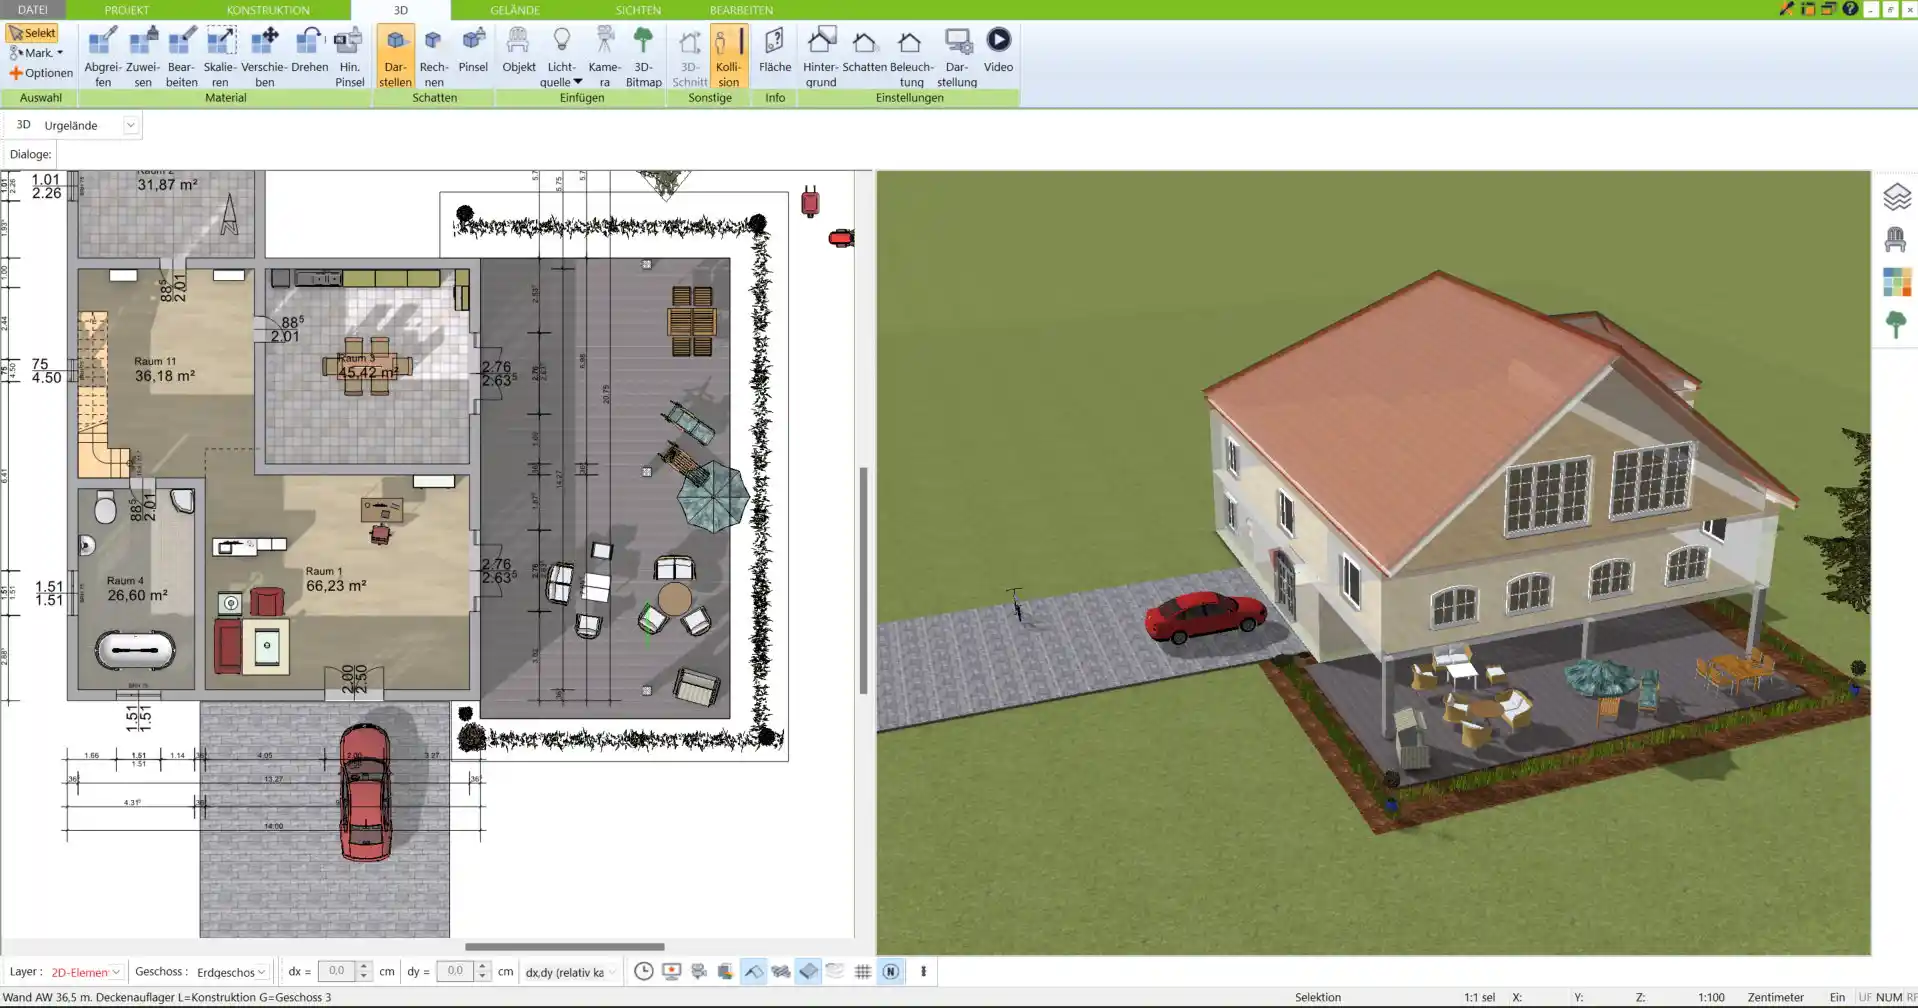Click the monitor display icon bottom toolbar
This screenshot has width=1918, height=1008.
coord(671,971)
